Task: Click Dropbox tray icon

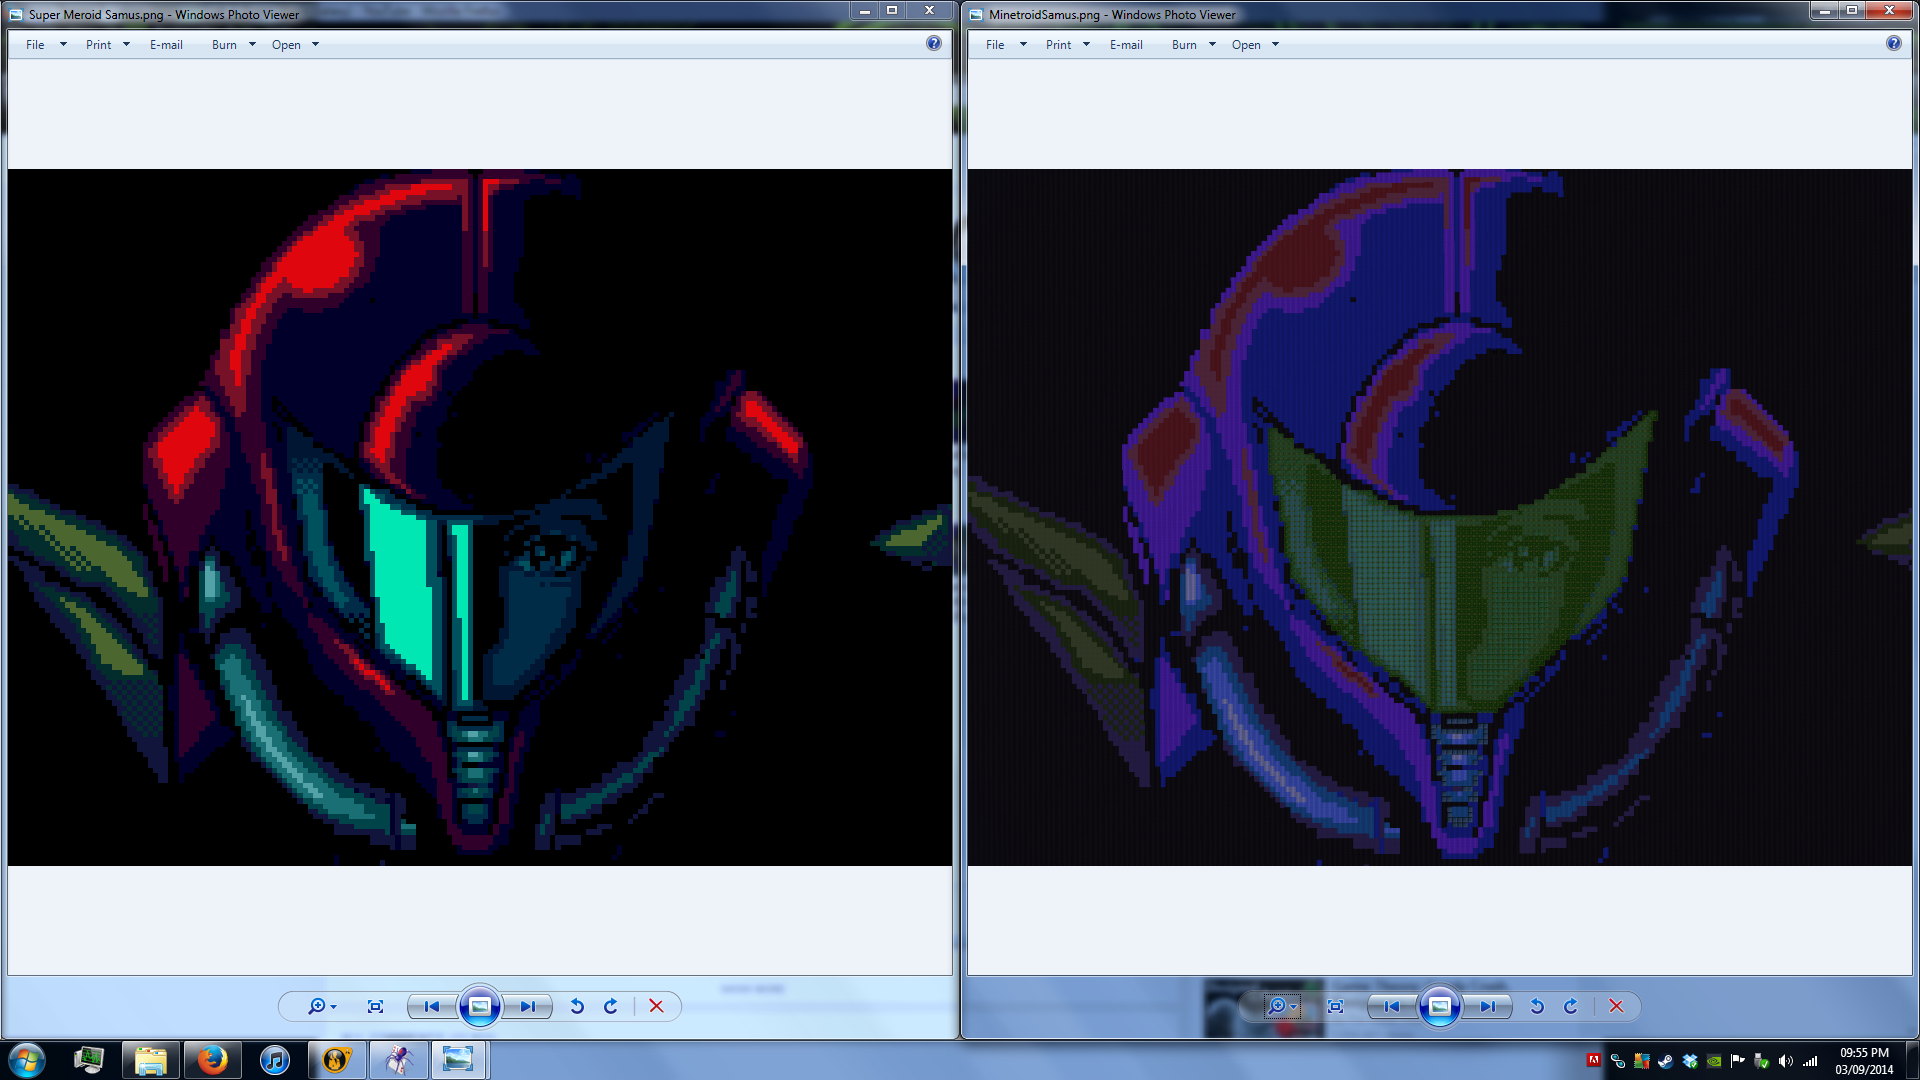Action: tap(1690, 1061)
